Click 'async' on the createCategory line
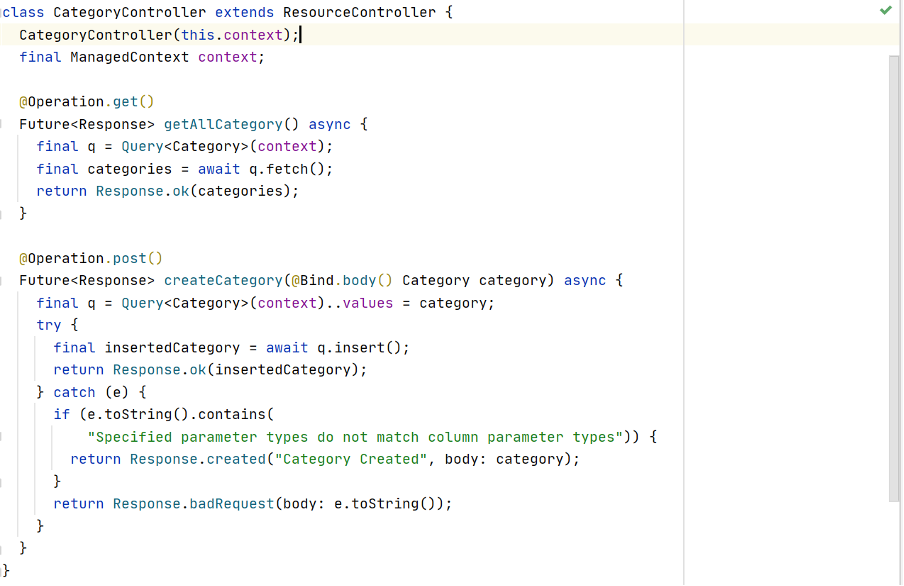 [x=585, y=280]
